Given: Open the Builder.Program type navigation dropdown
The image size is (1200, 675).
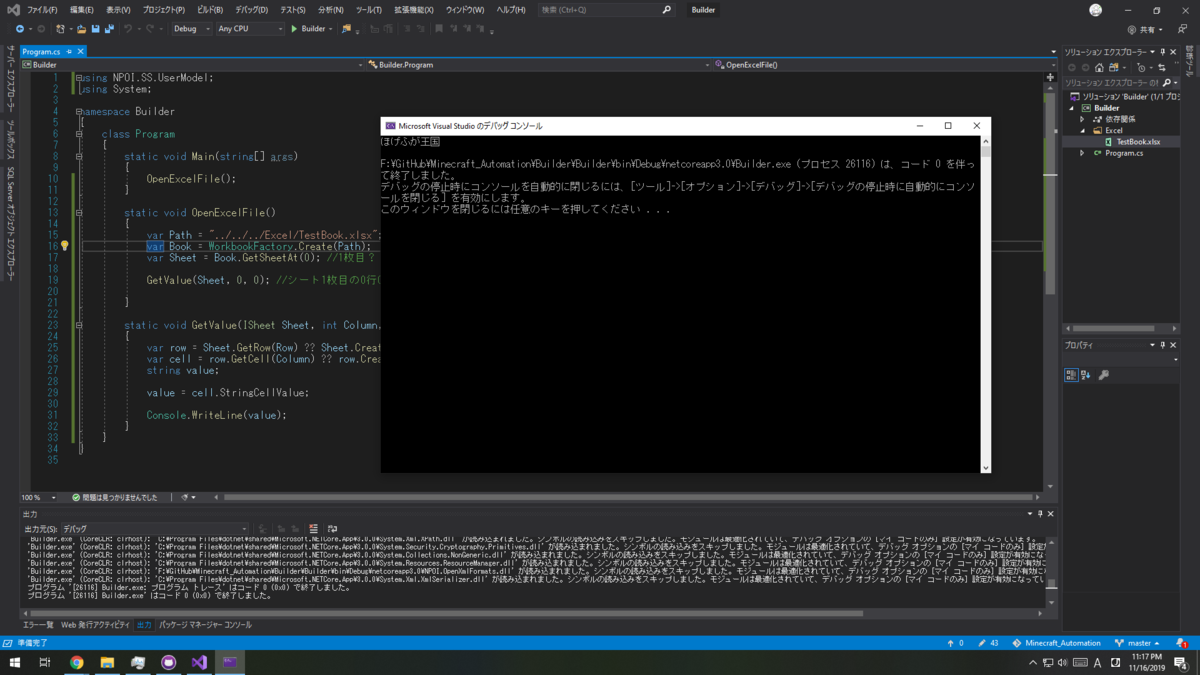Looking at the screenshot, I should click(538, 64).
